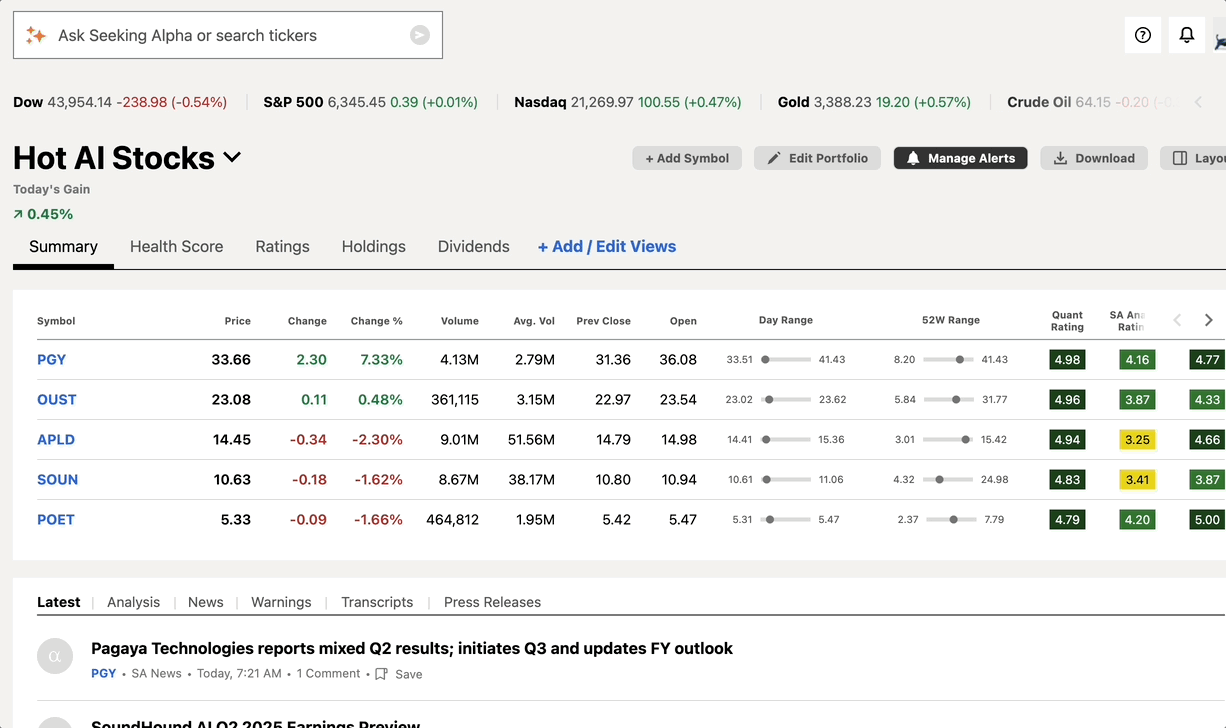Select the Latest news filter tab

coord(59,602)
